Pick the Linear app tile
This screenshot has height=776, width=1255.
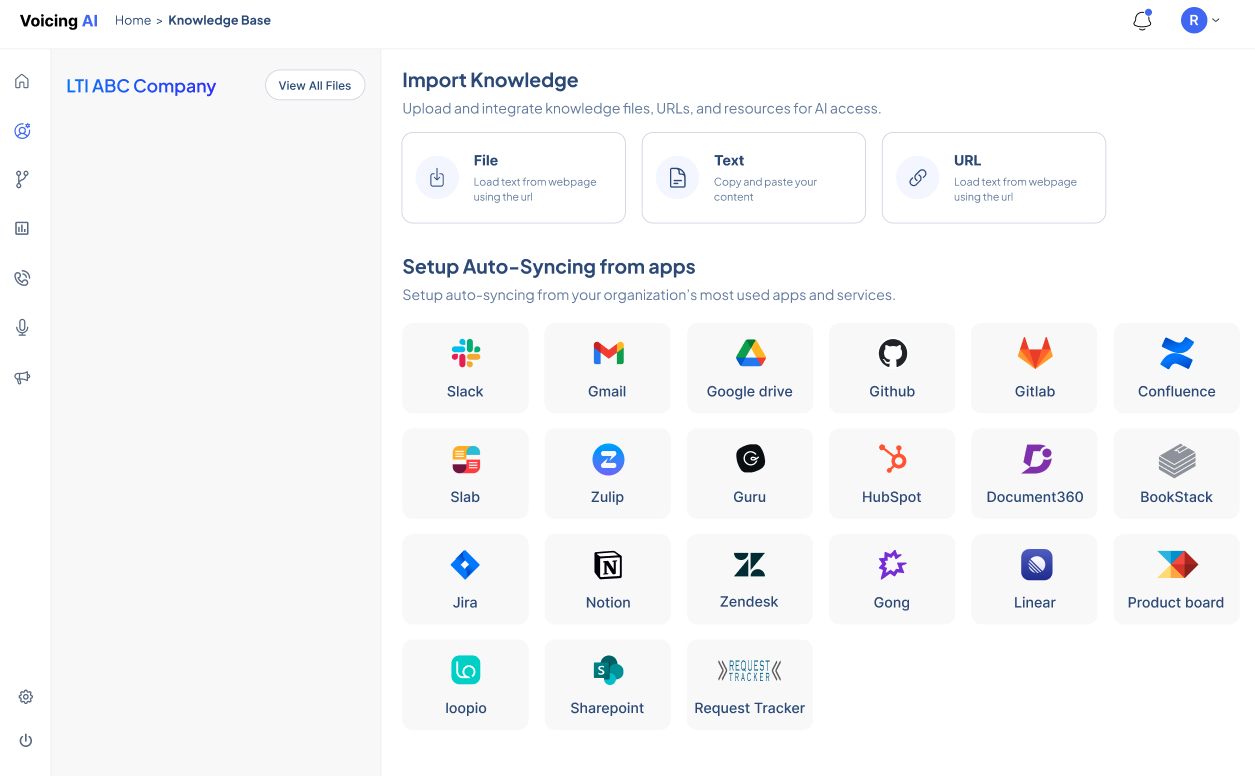click(x=1034, y=579)
